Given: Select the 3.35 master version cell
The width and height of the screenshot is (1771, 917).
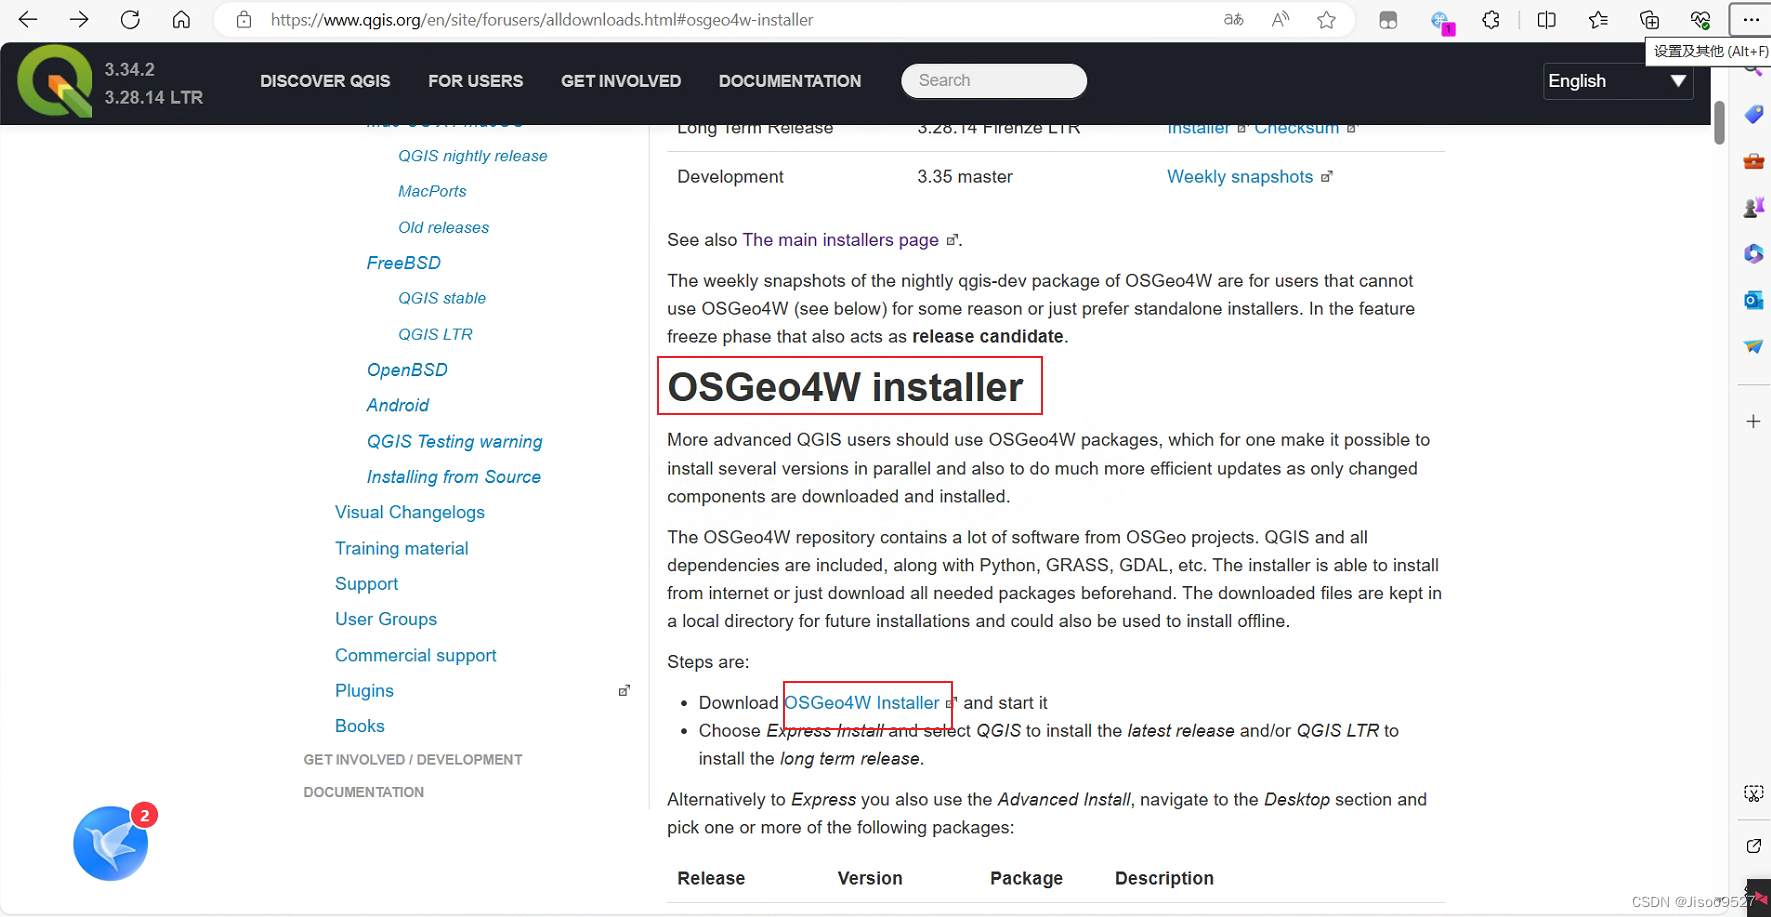Looking at the screenshot, I should point(965,177).
